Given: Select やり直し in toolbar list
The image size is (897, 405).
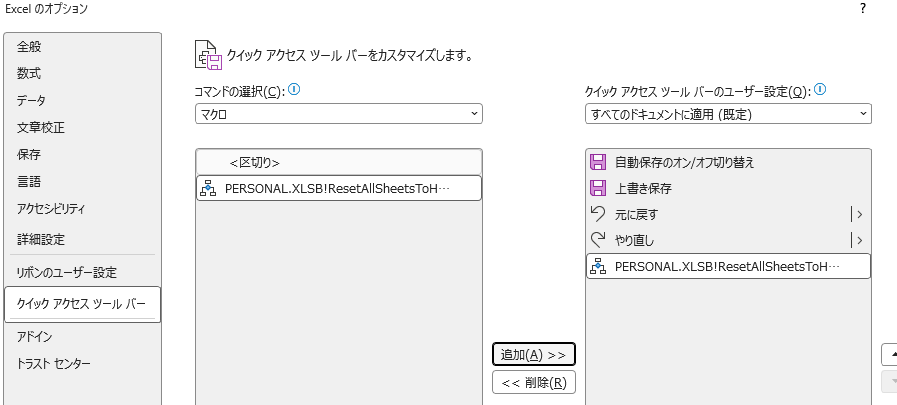Looking at the screenshot, I should click(x=728, y=240).
